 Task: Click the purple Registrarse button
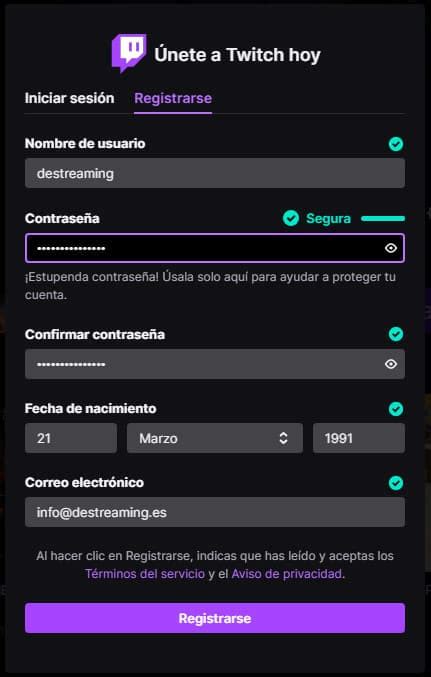click(215, 618)
